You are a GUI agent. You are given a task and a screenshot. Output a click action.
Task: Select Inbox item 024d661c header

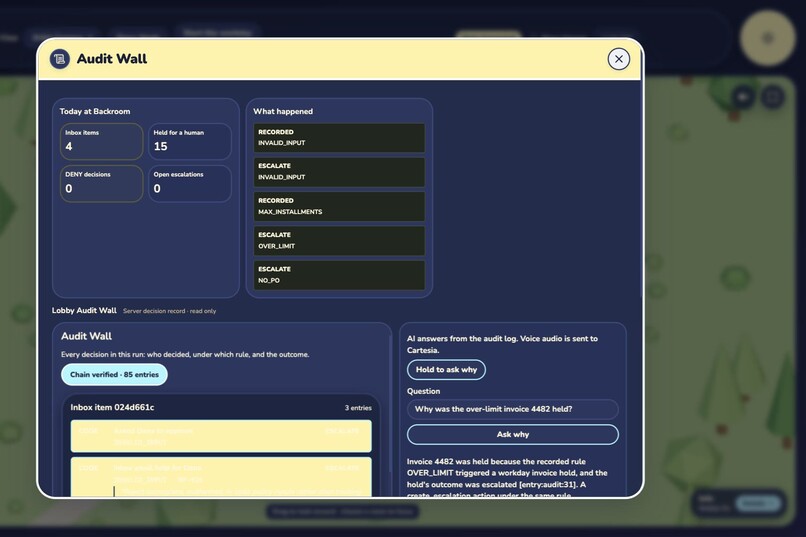pyautogui.click(x=112, y=408)
